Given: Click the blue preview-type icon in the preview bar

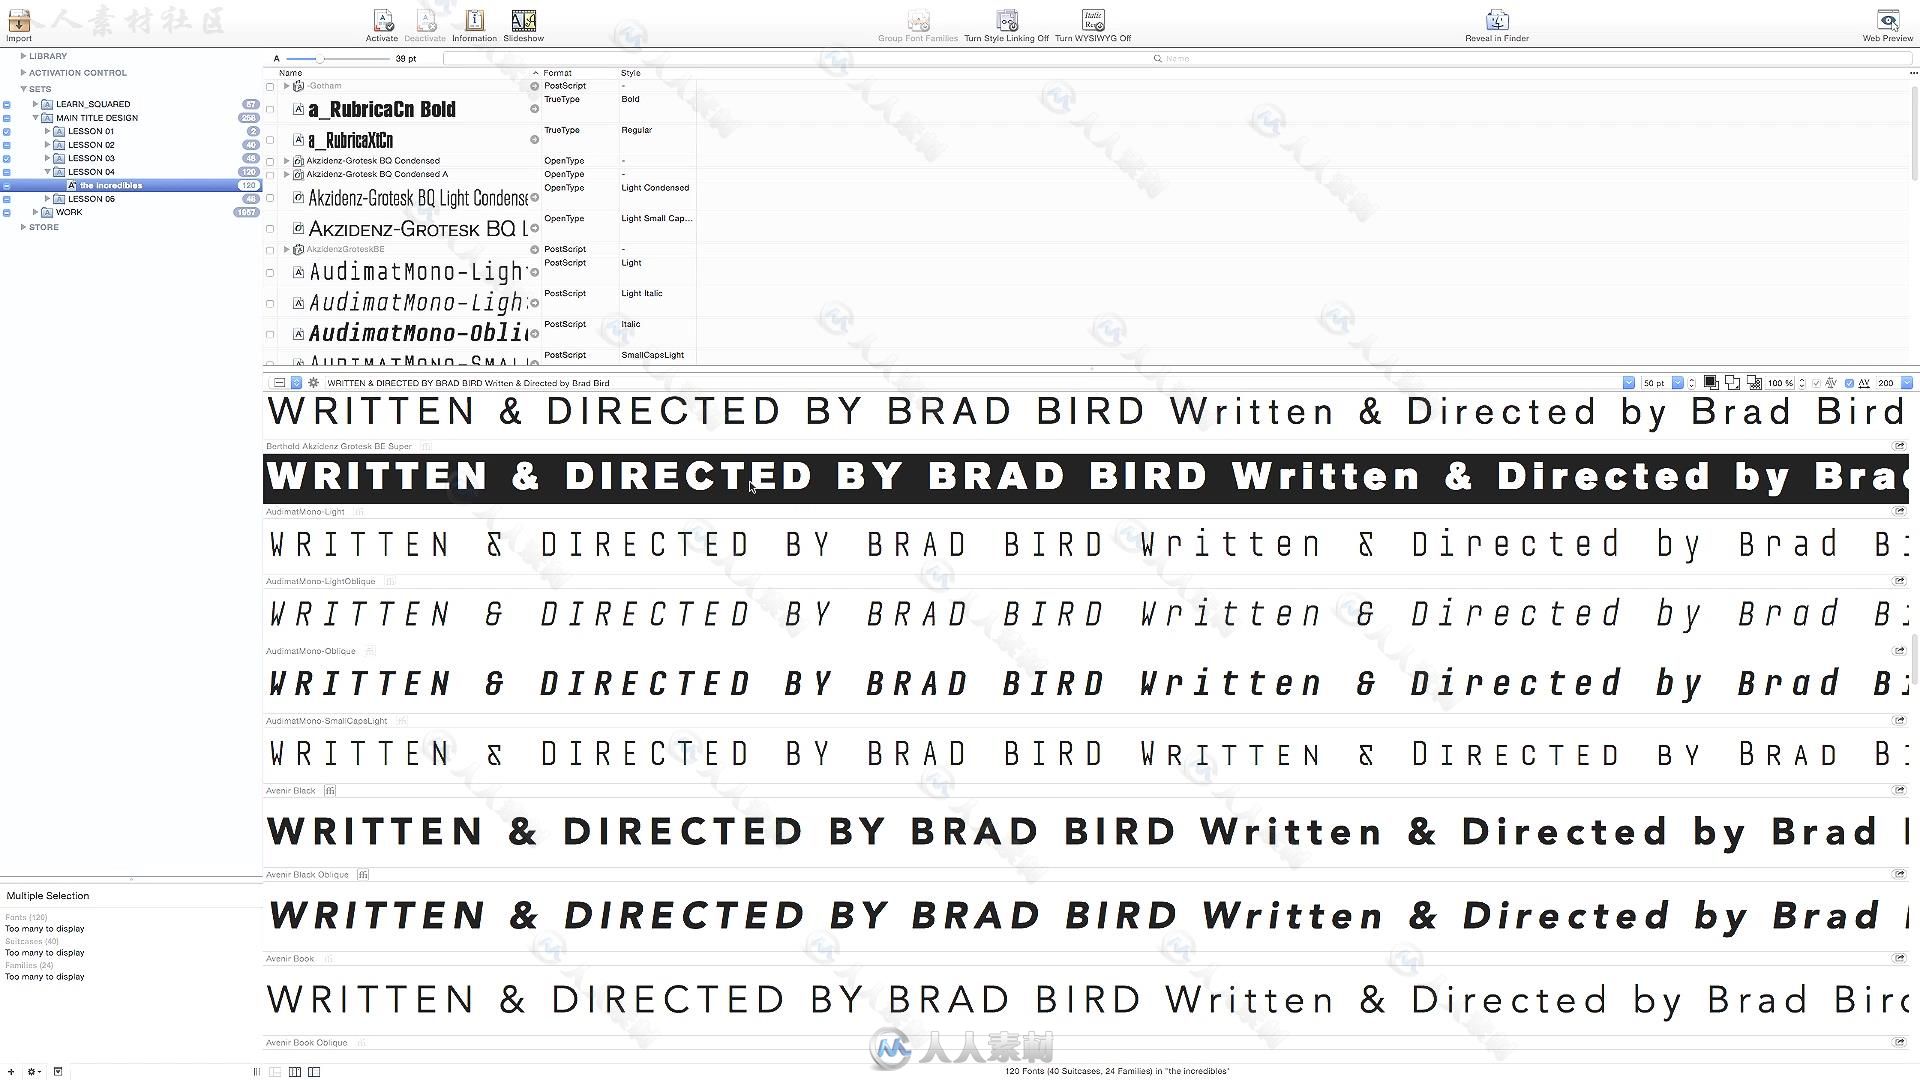Looking at the screenshot, I should 296,382.
